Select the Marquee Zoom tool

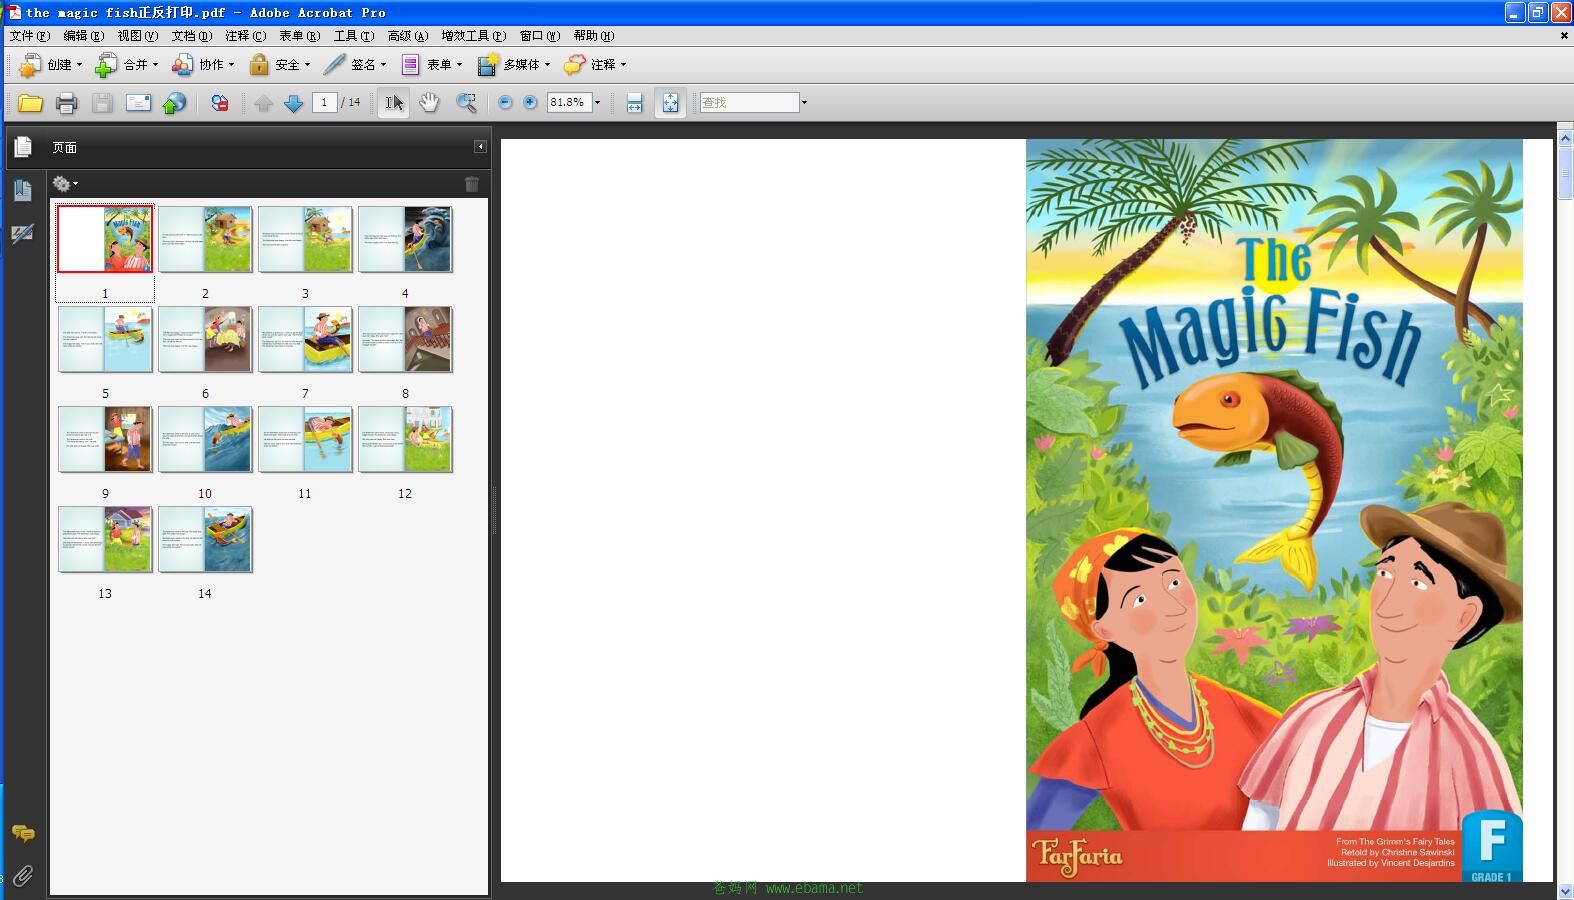point(466,103)
